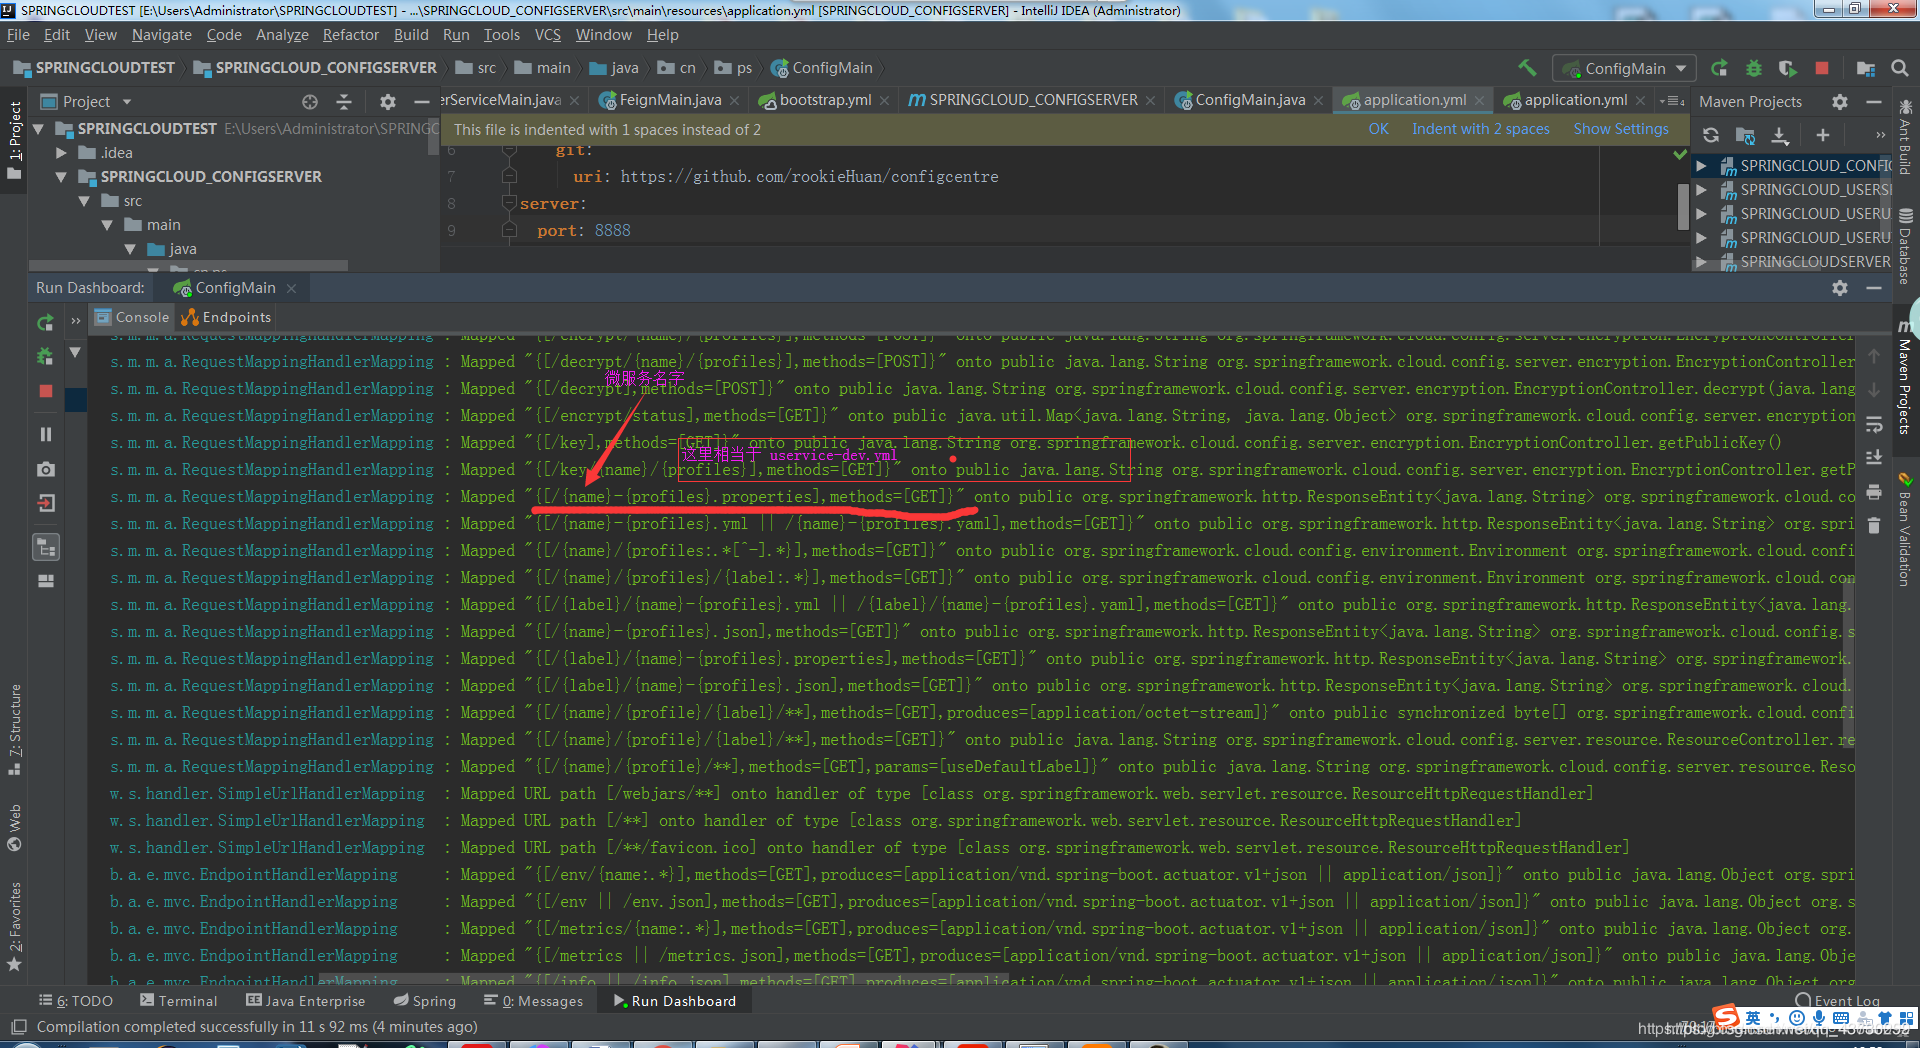Toggle the 2: Favorites tool window
The width and height of the screenshot is (1920, 1048).
[15, 926]
